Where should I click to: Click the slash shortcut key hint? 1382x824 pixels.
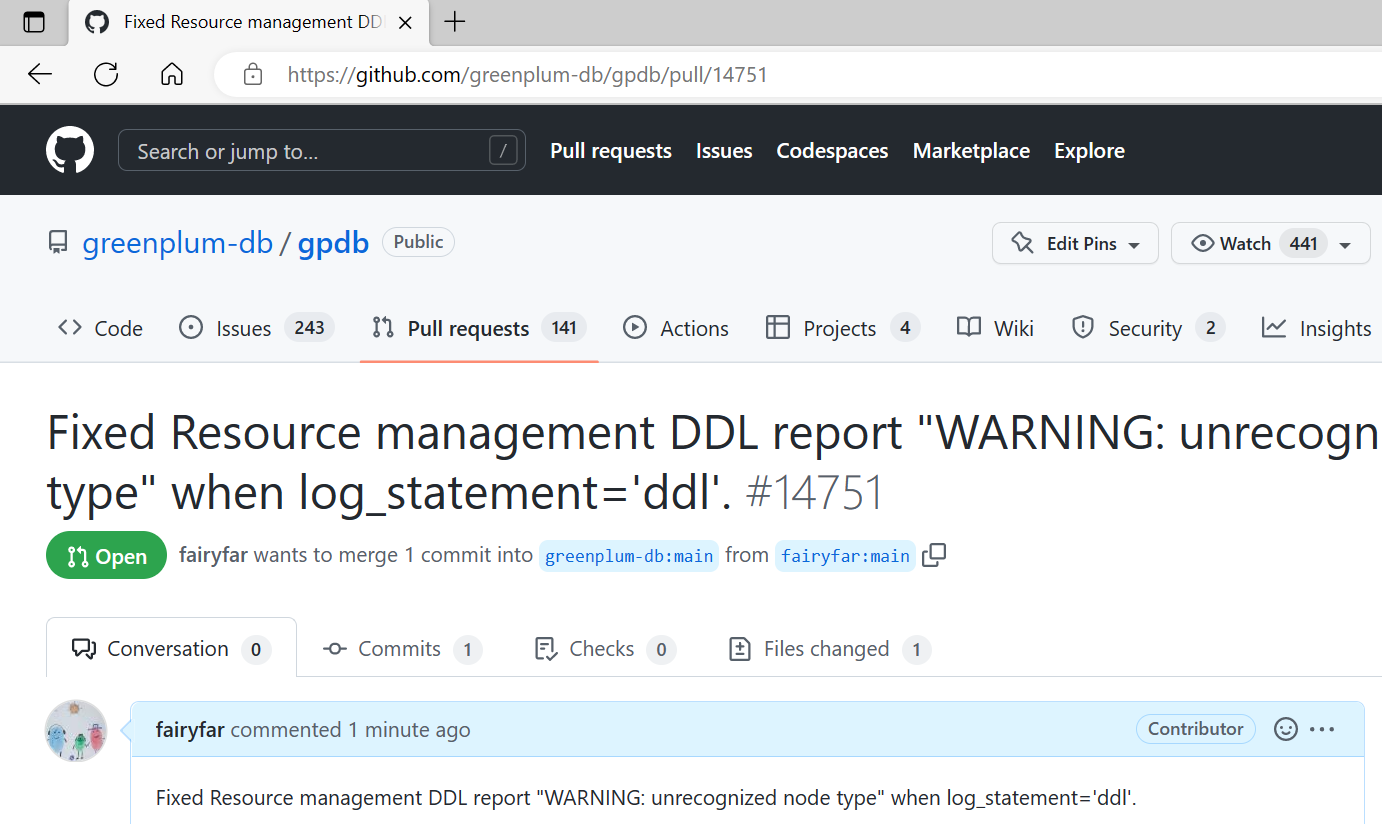tap(503, 151)
